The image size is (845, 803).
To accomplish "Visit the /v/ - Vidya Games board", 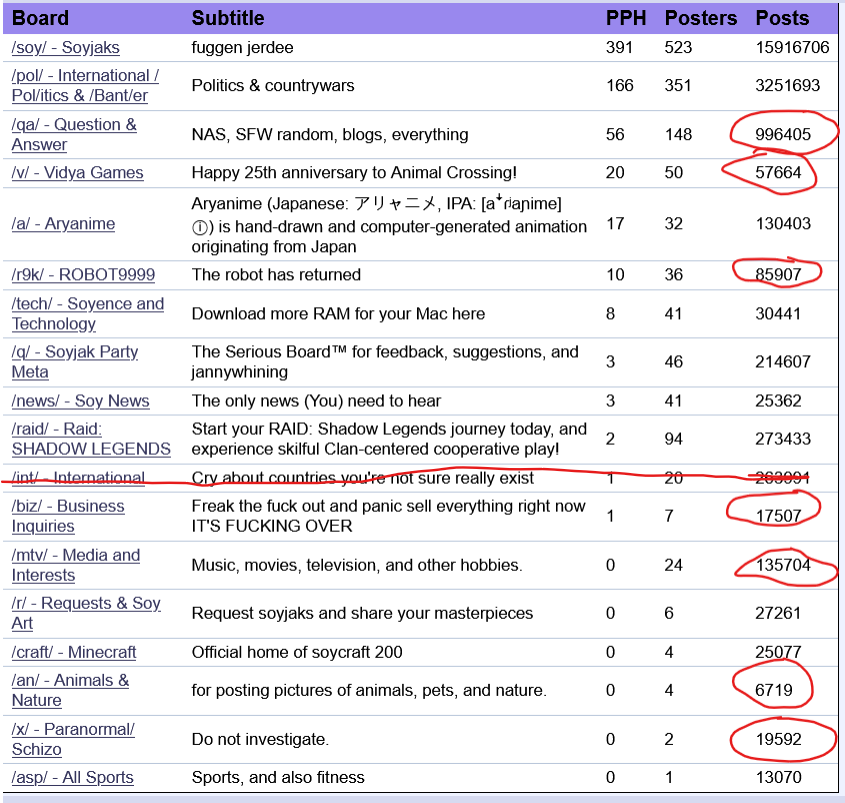I will click(77, 173).
